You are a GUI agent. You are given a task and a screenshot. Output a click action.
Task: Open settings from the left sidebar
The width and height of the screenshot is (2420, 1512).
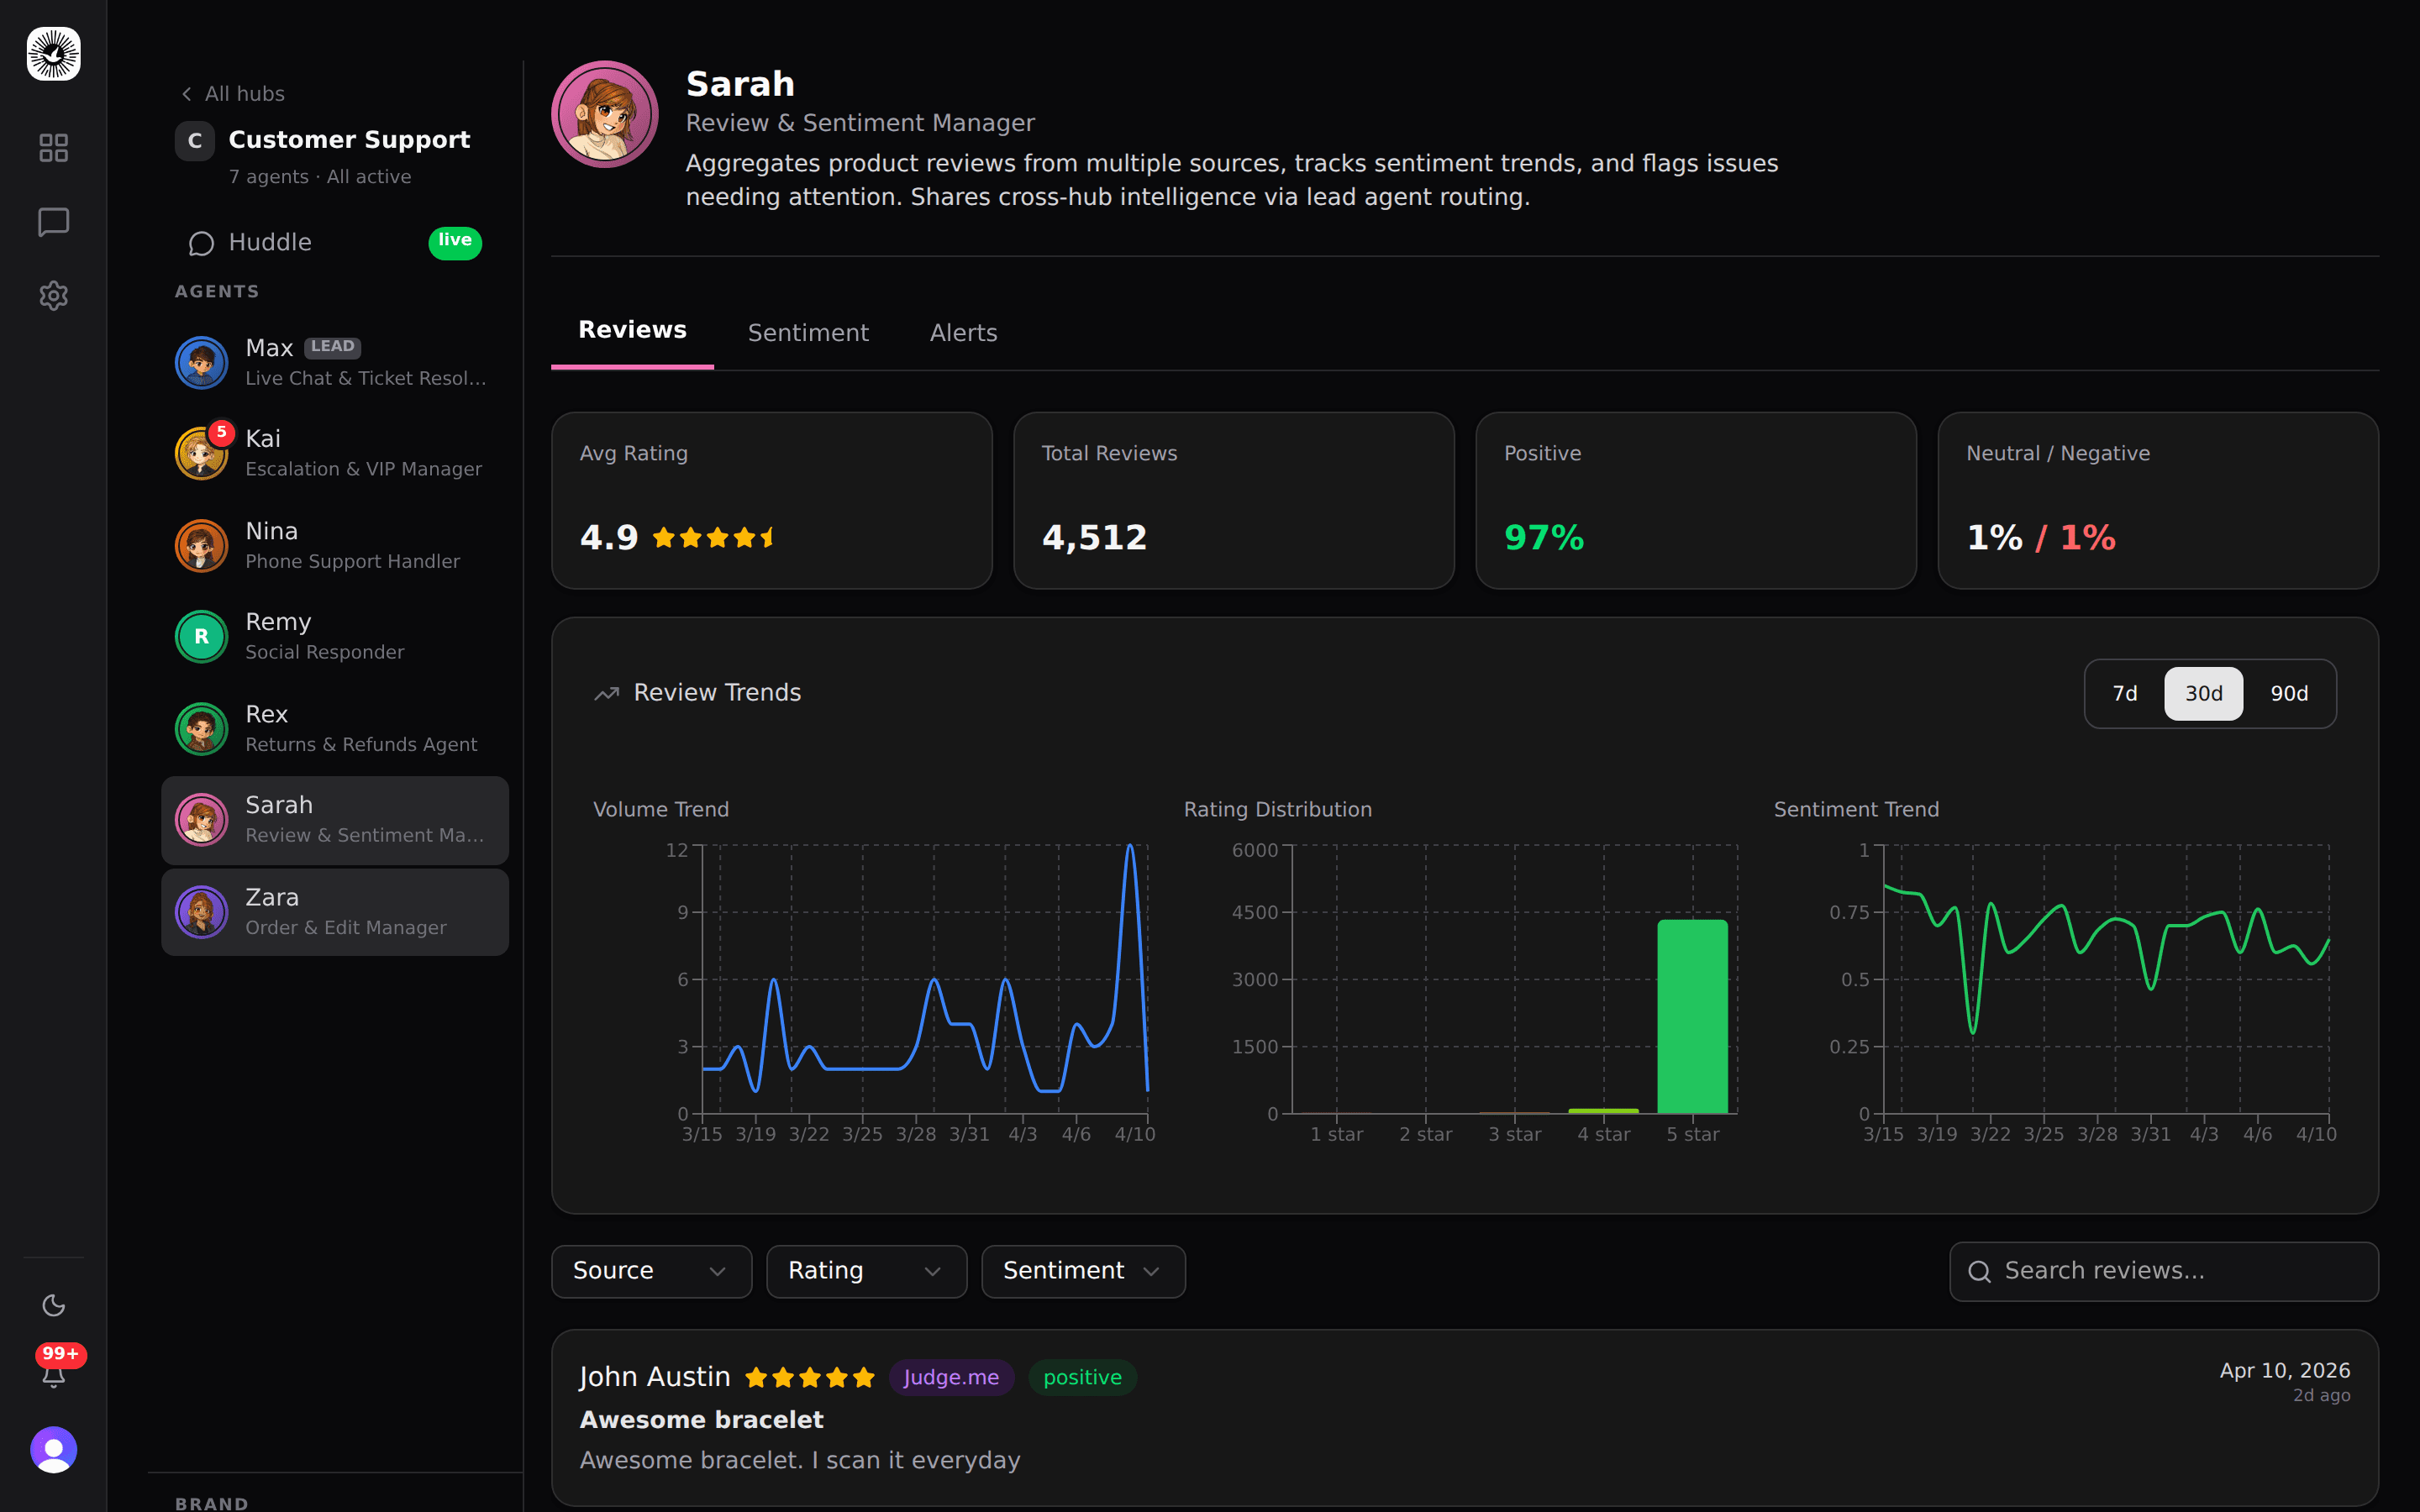53,296
